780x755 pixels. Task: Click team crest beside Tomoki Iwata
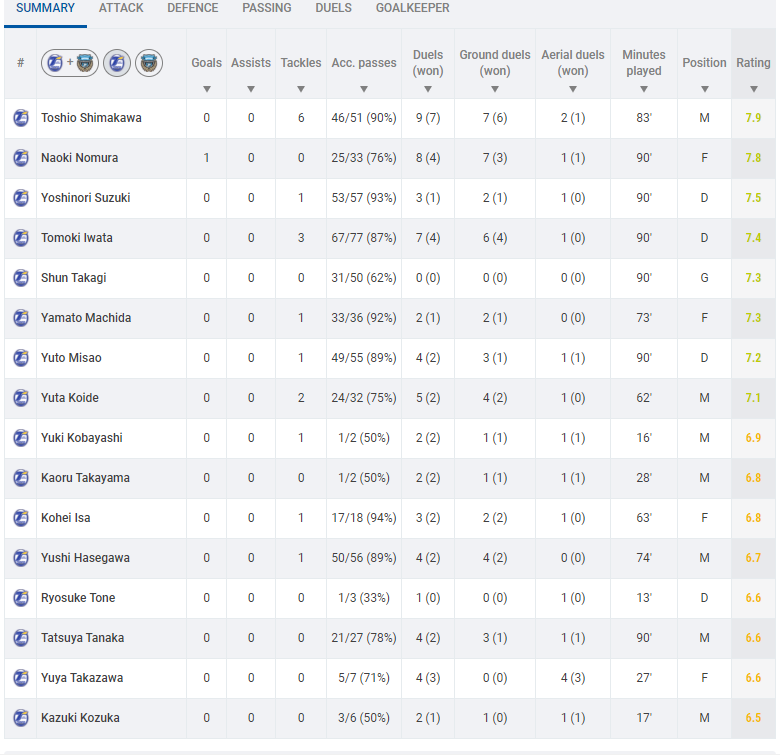tap(20, 238)
